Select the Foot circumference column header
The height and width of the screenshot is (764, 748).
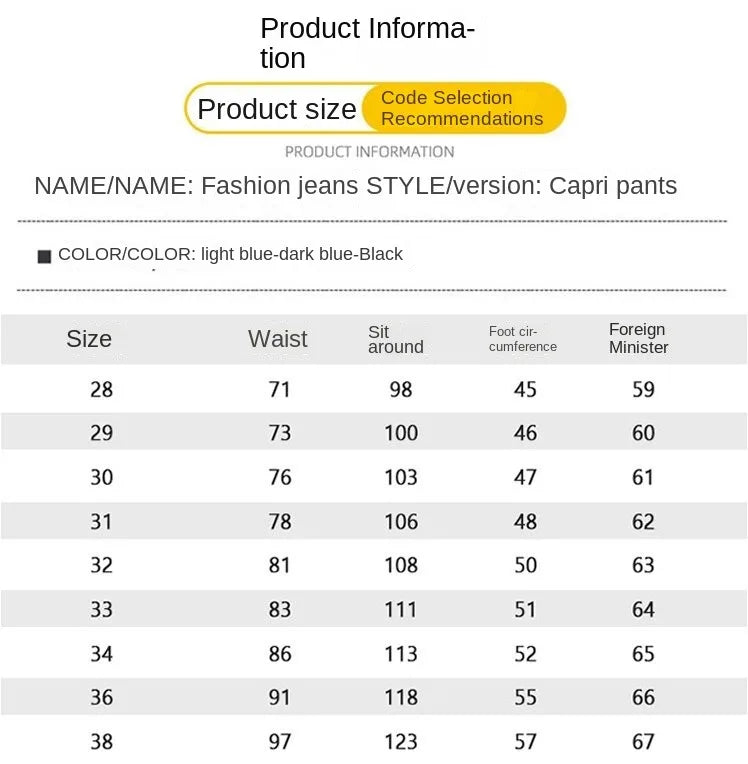pos(523,339)
